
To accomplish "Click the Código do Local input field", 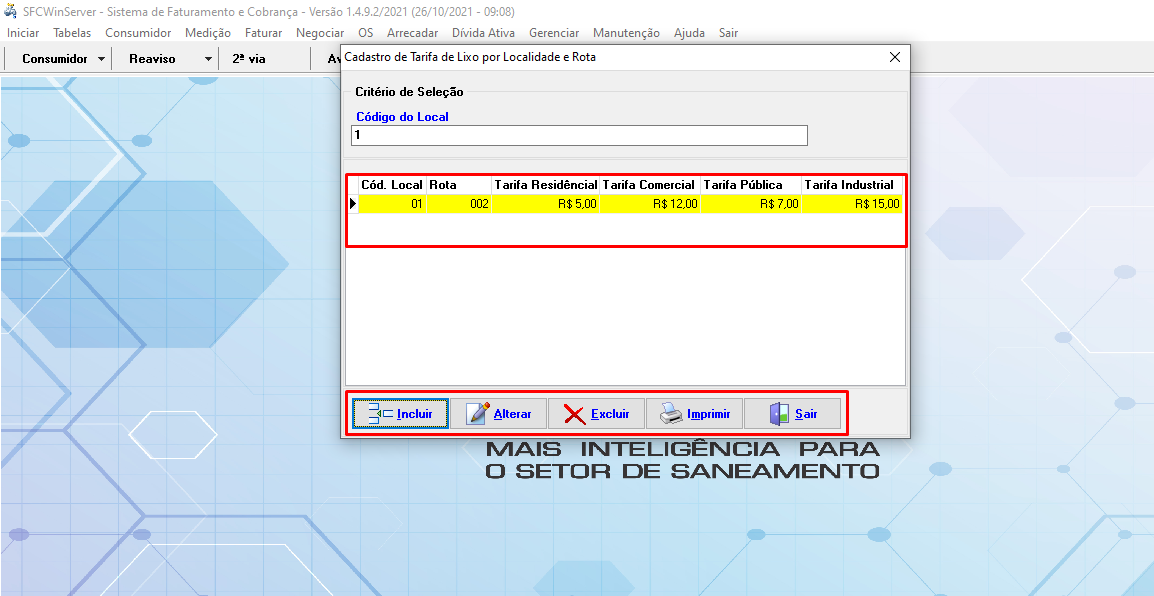I will (x=578, y=135).
